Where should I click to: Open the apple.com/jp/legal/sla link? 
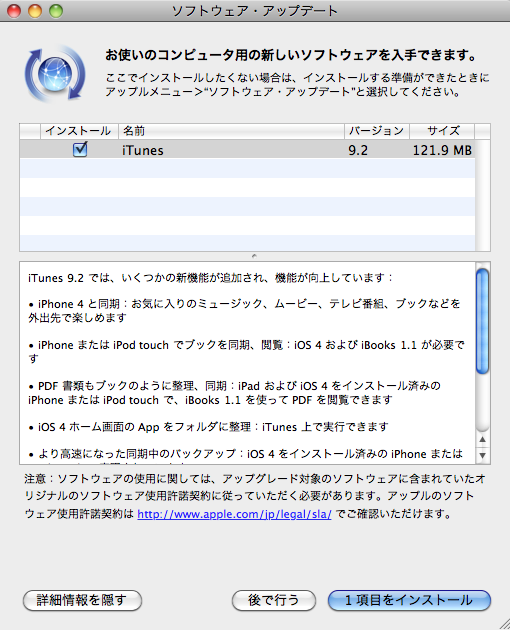click(234, 514)
